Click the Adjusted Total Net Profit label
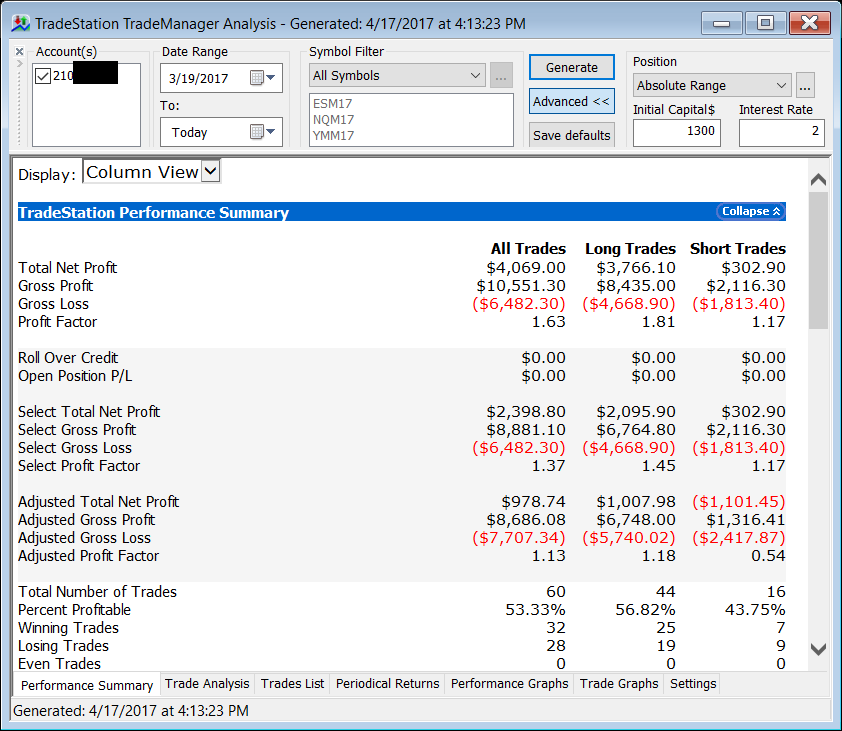Viewport: 842px width, 731px height. coord(98,502)
